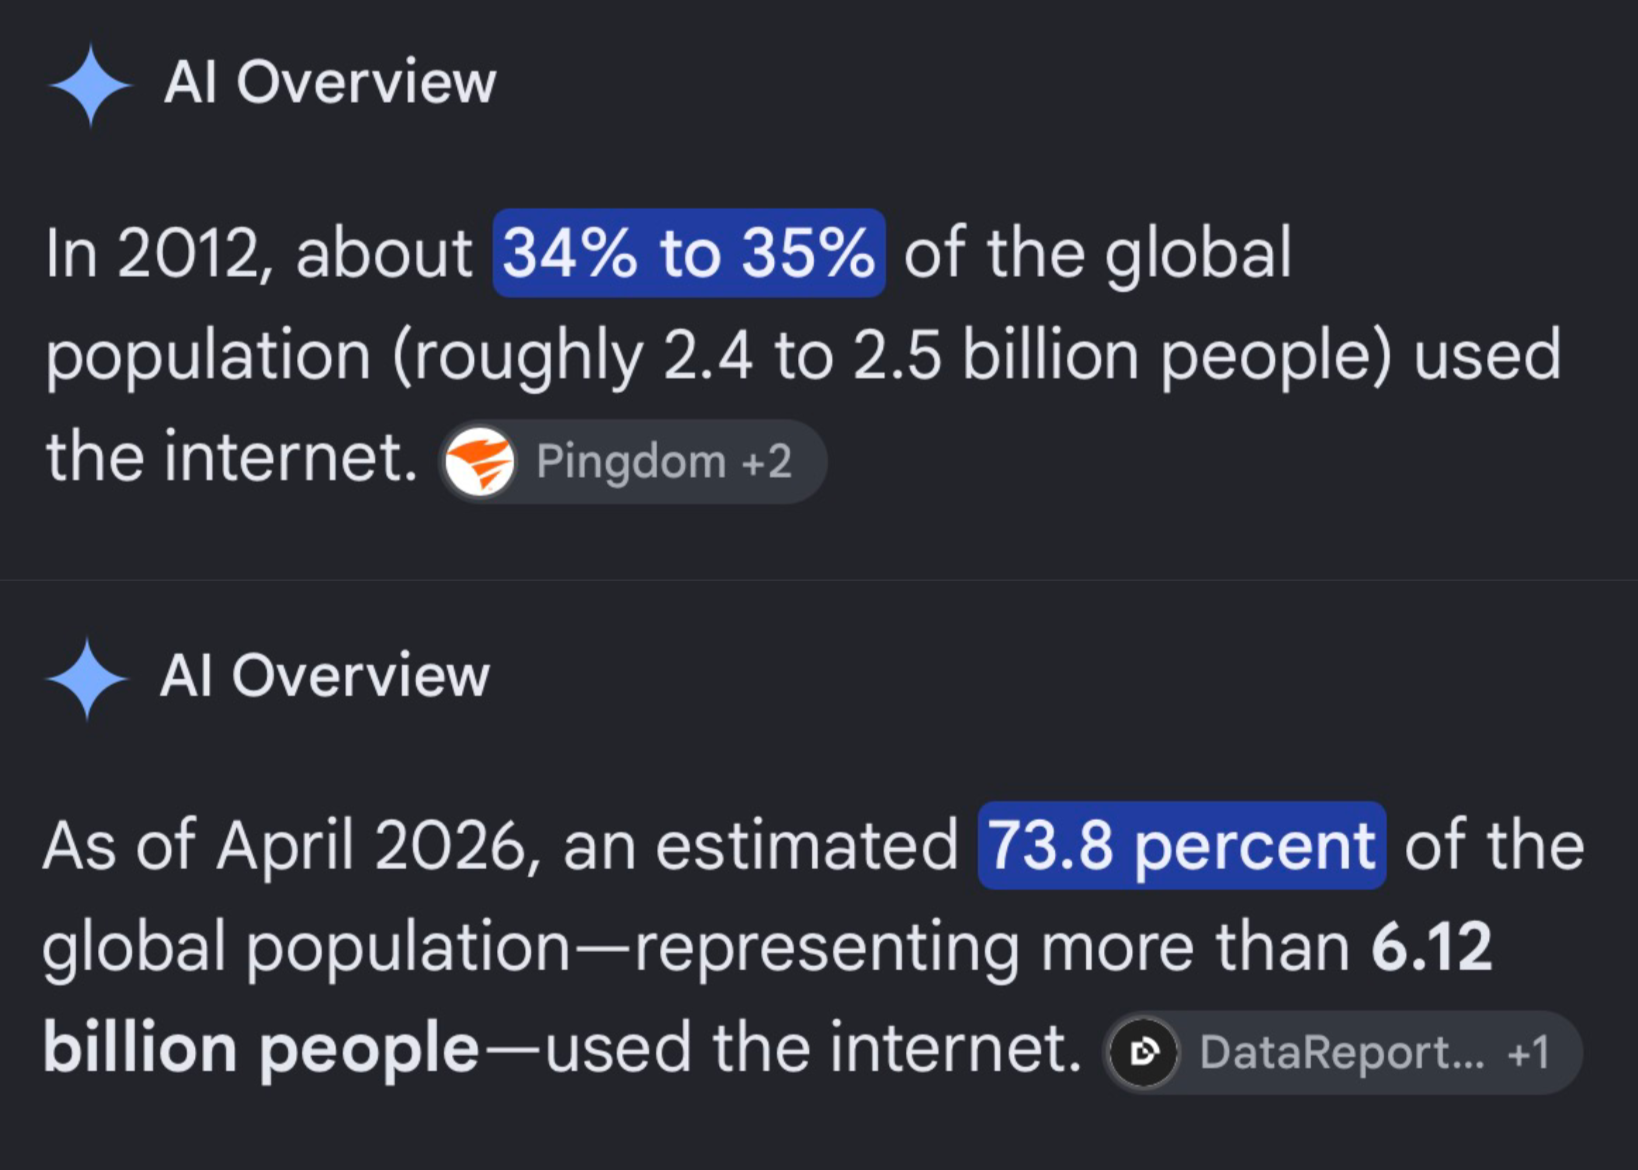Click the divider line between the overviews

819,580
